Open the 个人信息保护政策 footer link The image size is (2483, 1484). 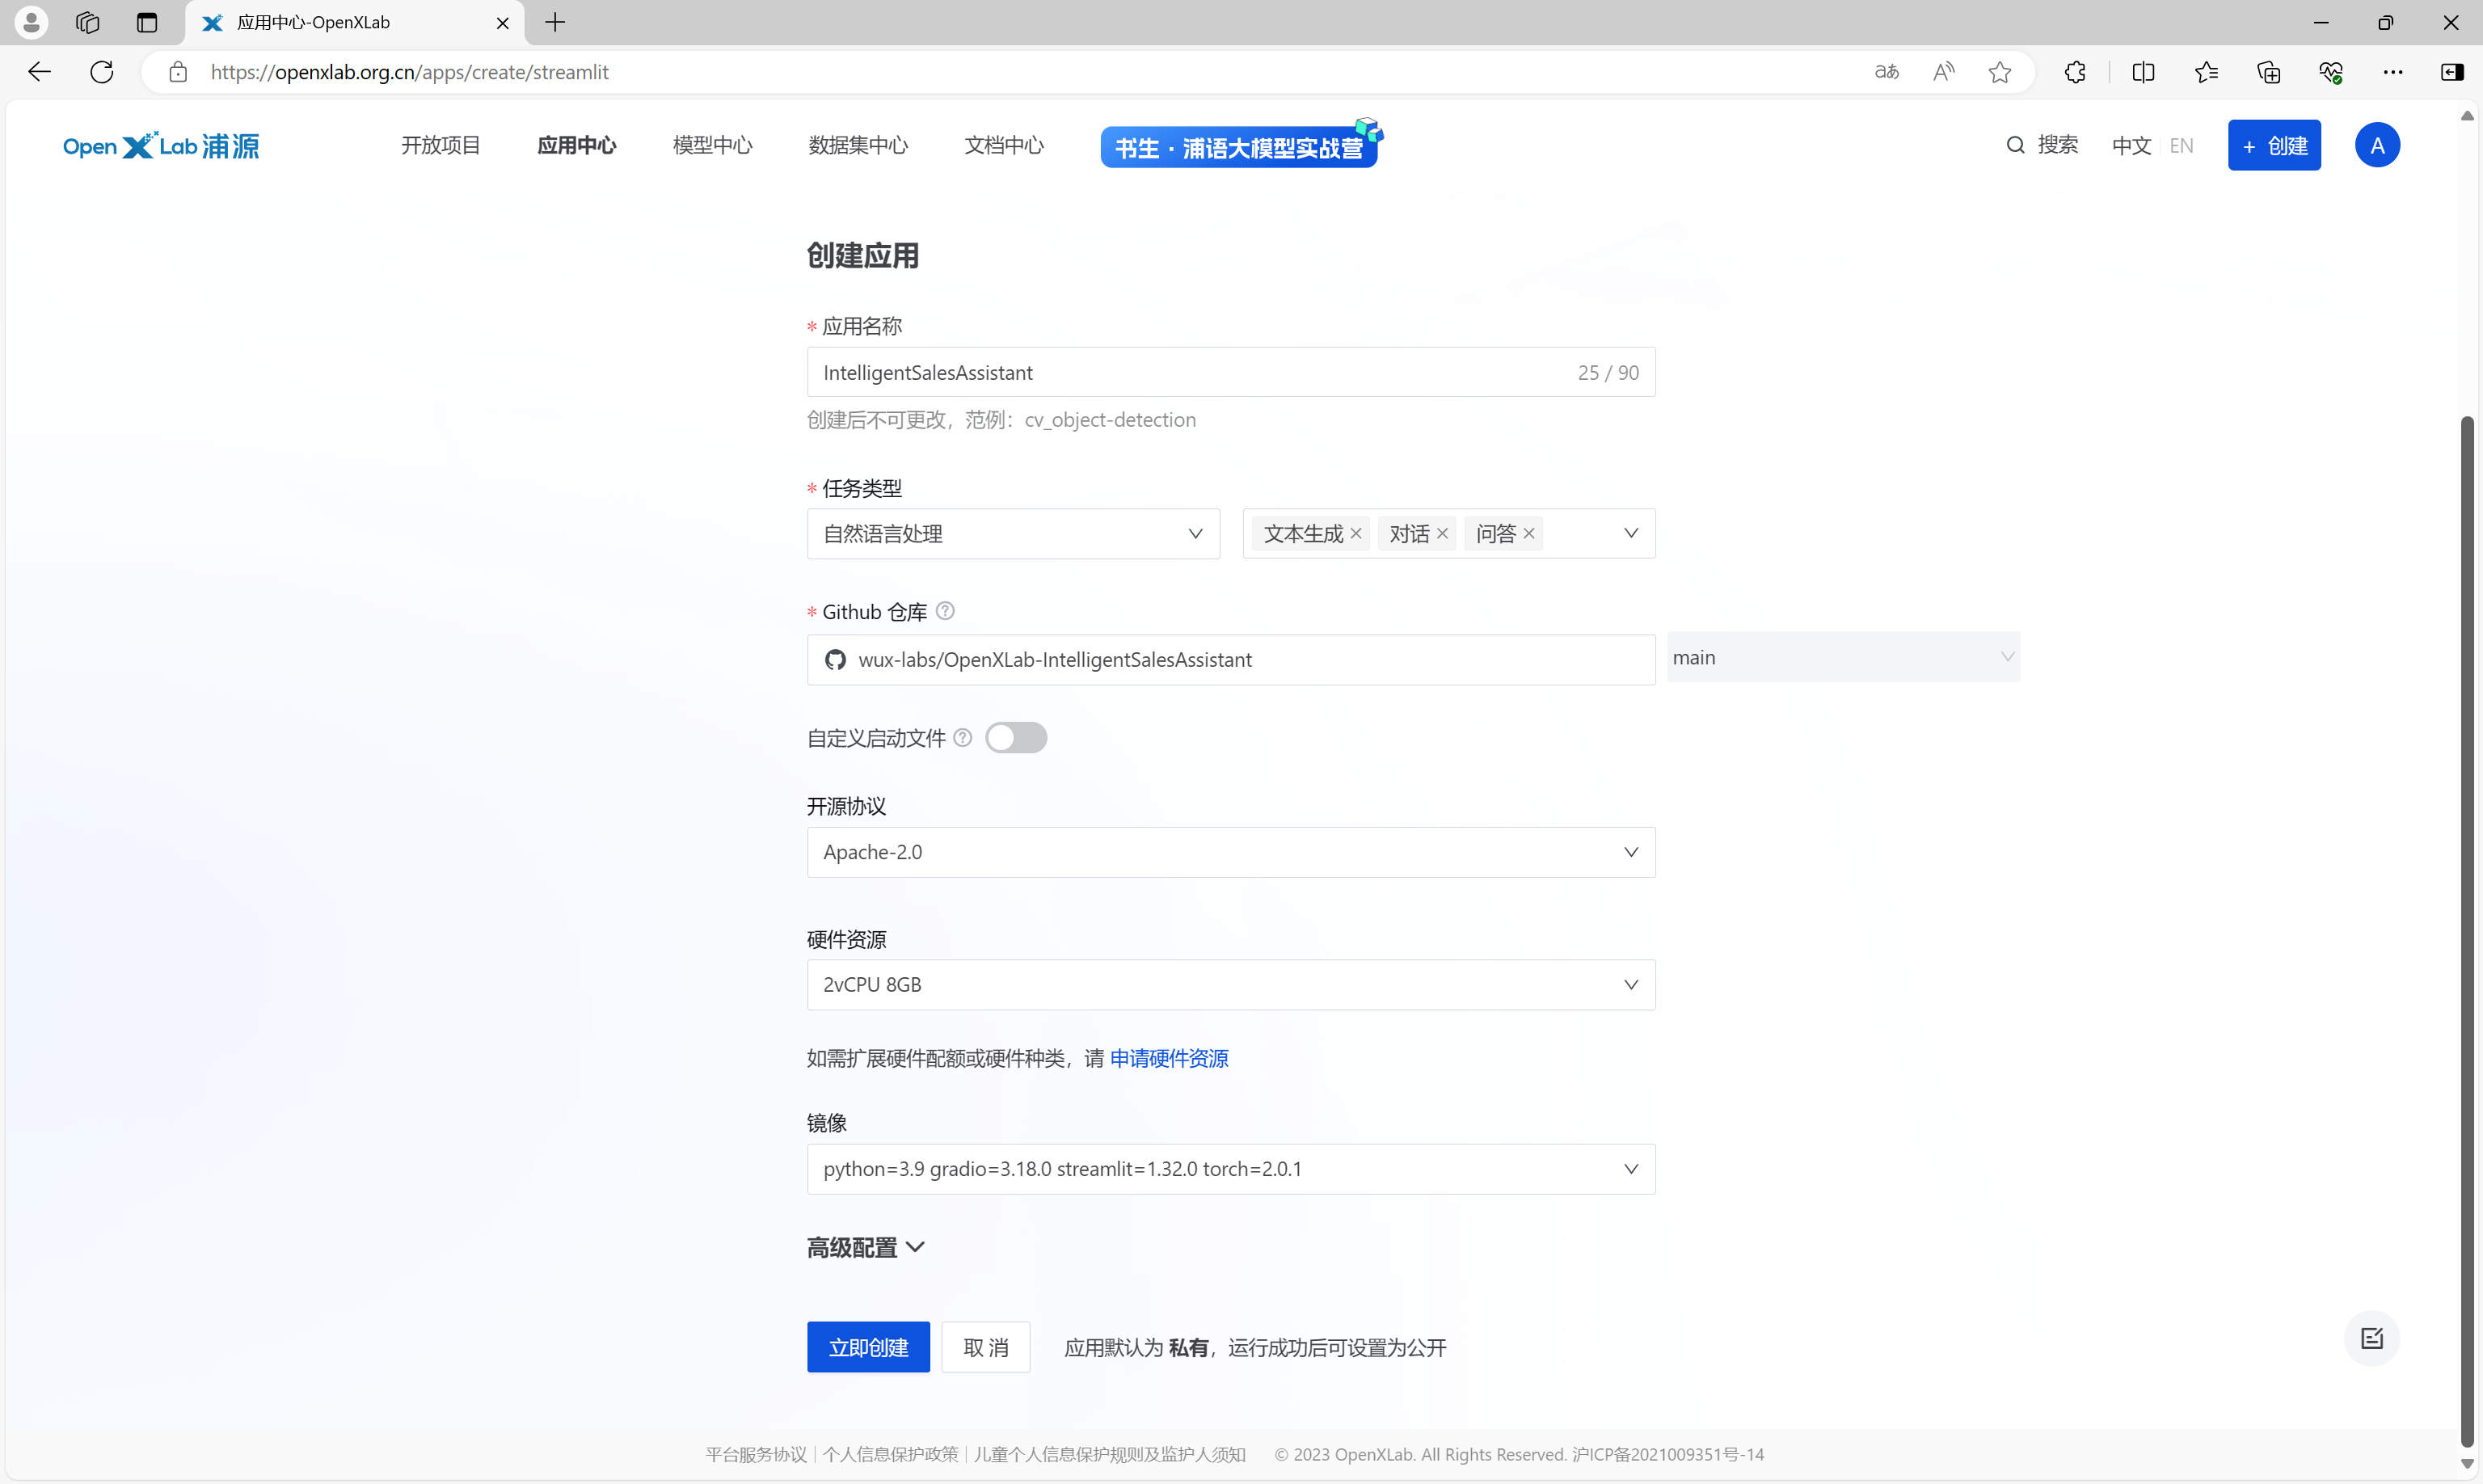tap(890, 1454)
